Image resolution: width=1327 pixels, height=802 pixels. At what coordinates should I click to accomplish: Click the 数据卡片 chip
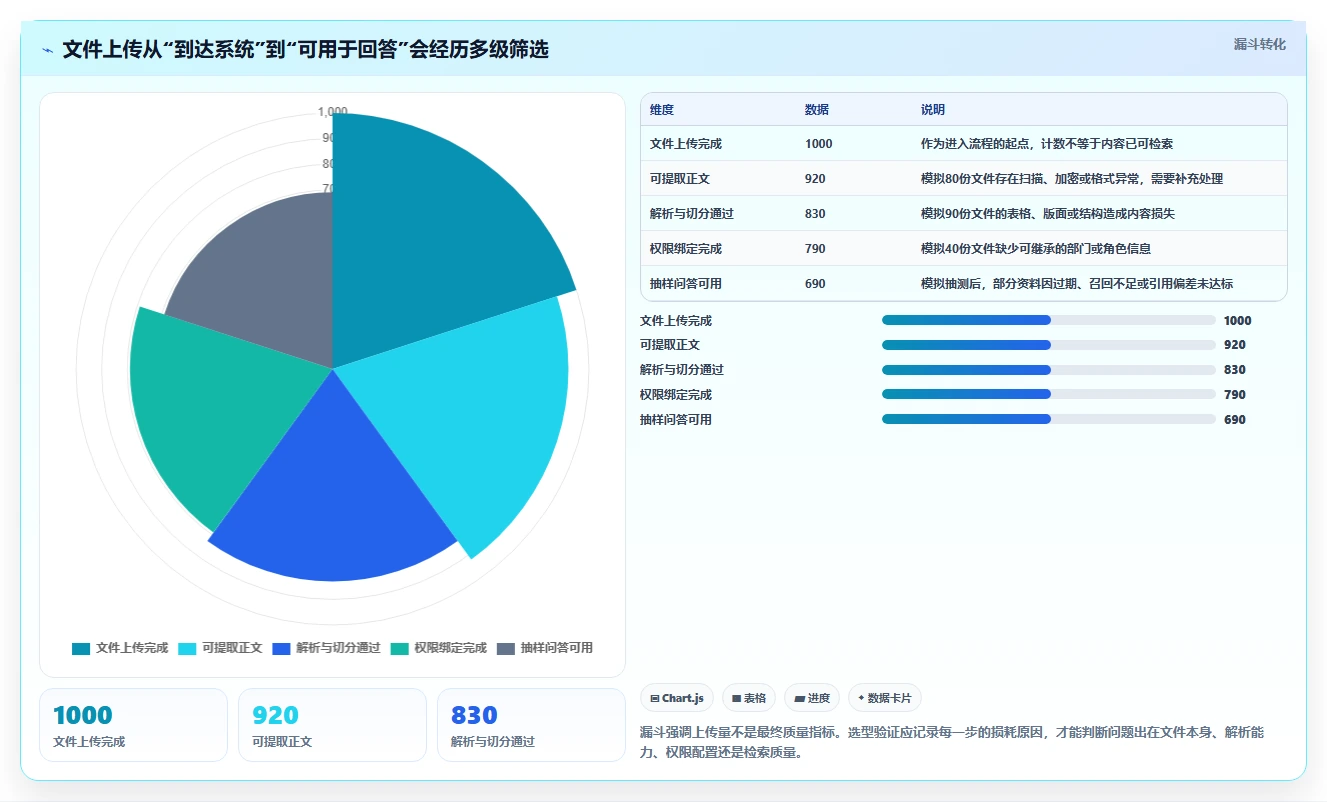point(885,698)
